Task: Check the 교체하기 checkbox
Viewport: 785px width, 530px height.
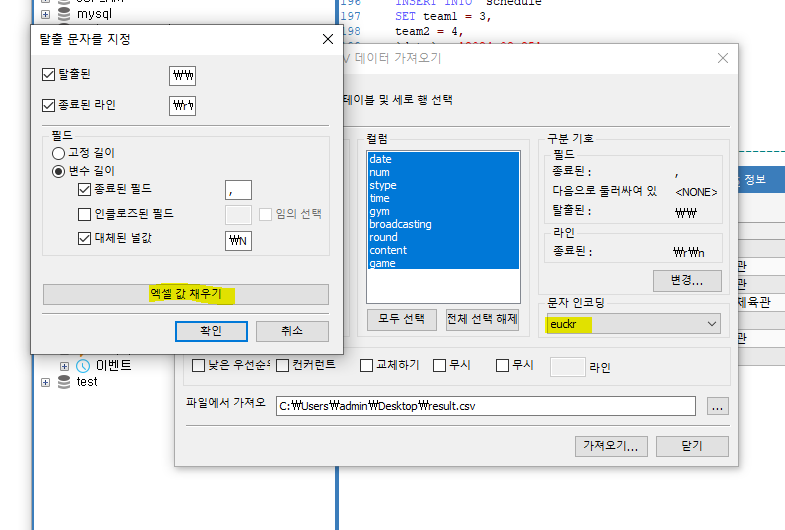Action: click(366, 365)
